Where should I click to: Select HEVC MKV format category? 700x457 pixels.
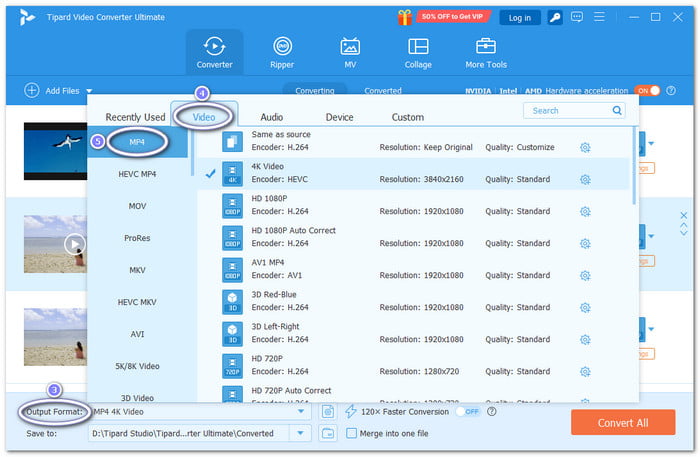(138, 302)
